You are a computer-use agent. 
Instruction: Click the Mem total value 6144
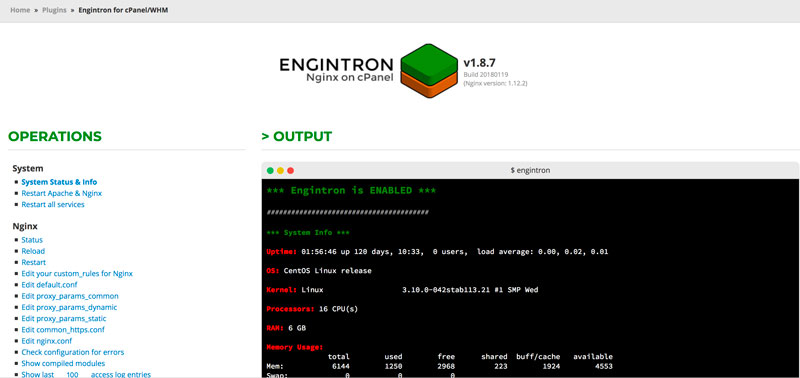point(341,366)
